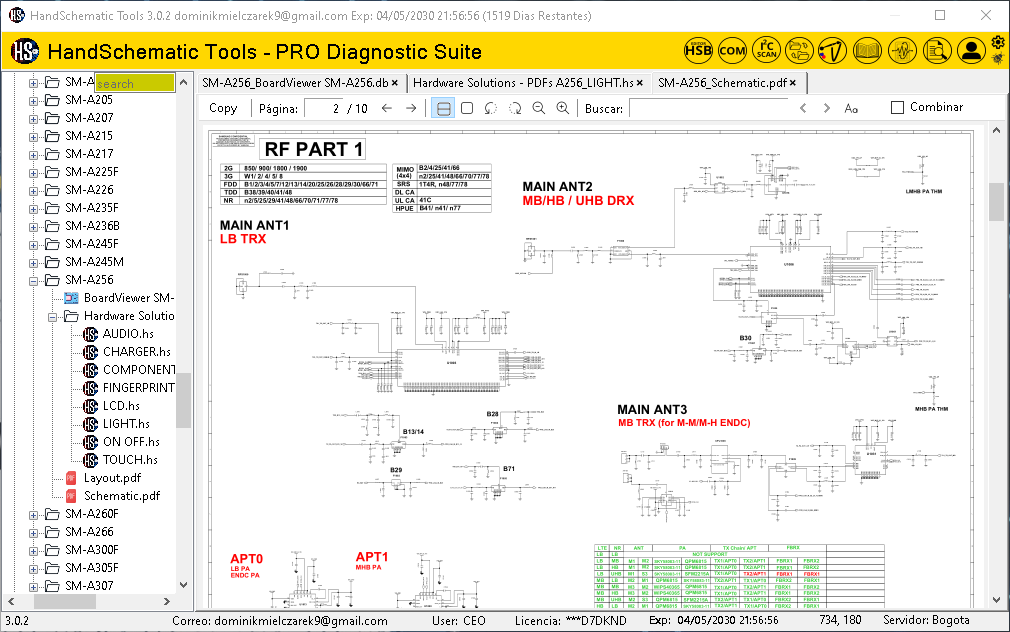Image resolution: width=1010 pixels, height=632 pixels.
Task: Click the page number field
Action: point(324,108)
